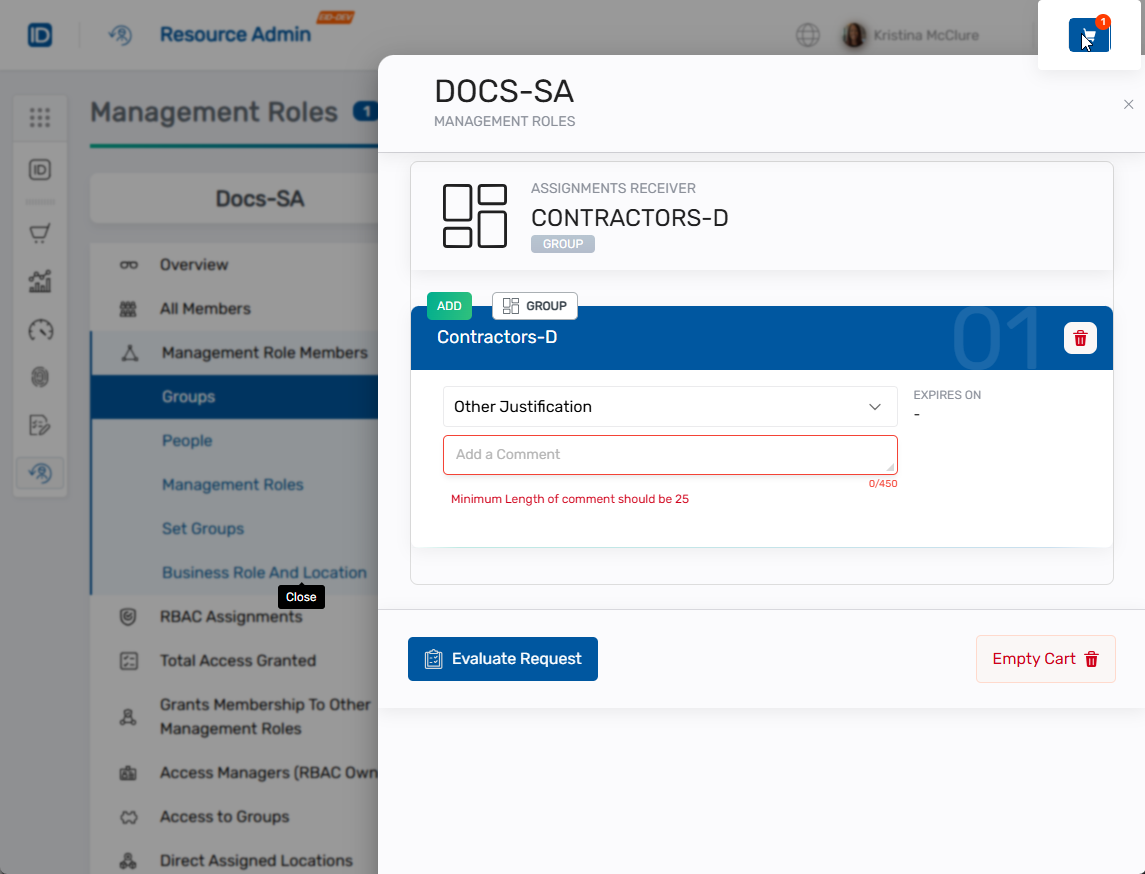The height and width of the screenshot is (874, 1145).
Task: Click the Resource Admin sidebar icon
Action: point(40,473)
